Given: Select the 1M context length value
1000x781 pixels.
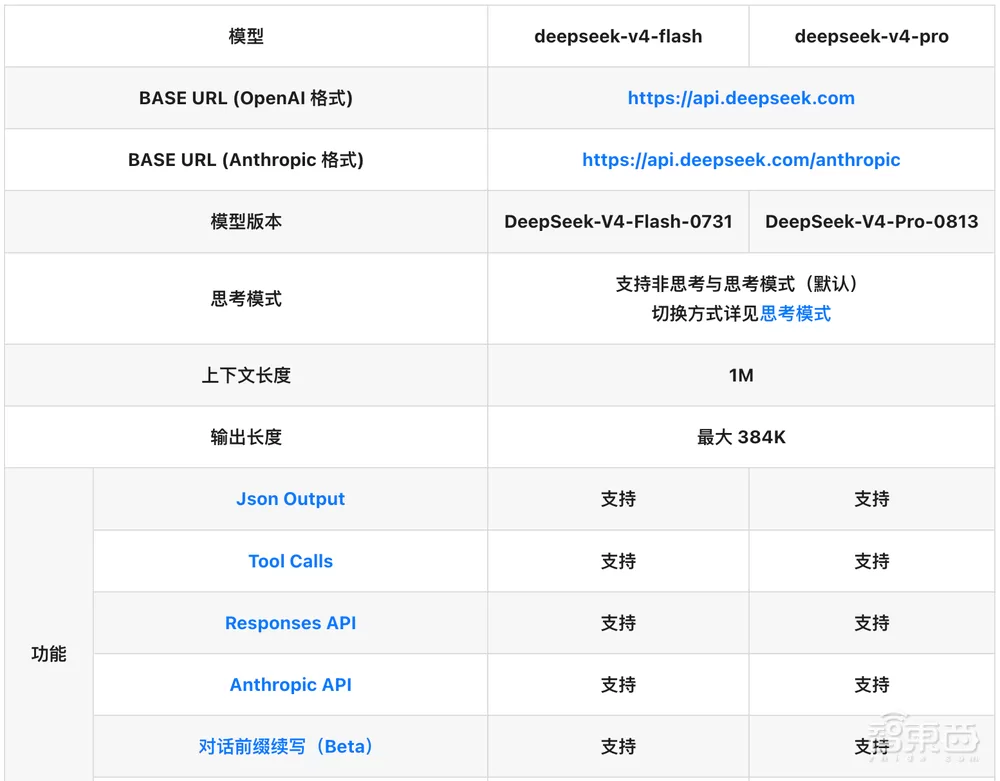Looking at the screenshot, I should (x=741, y=376).
